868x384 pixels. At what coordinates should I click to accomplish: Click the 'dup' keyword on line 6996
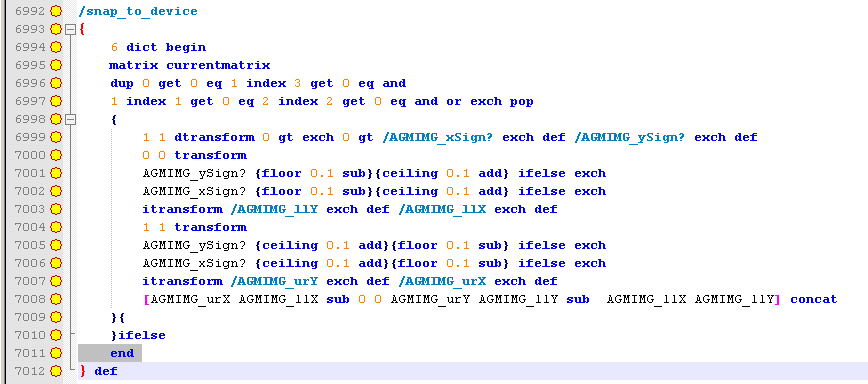click(122, 84)
